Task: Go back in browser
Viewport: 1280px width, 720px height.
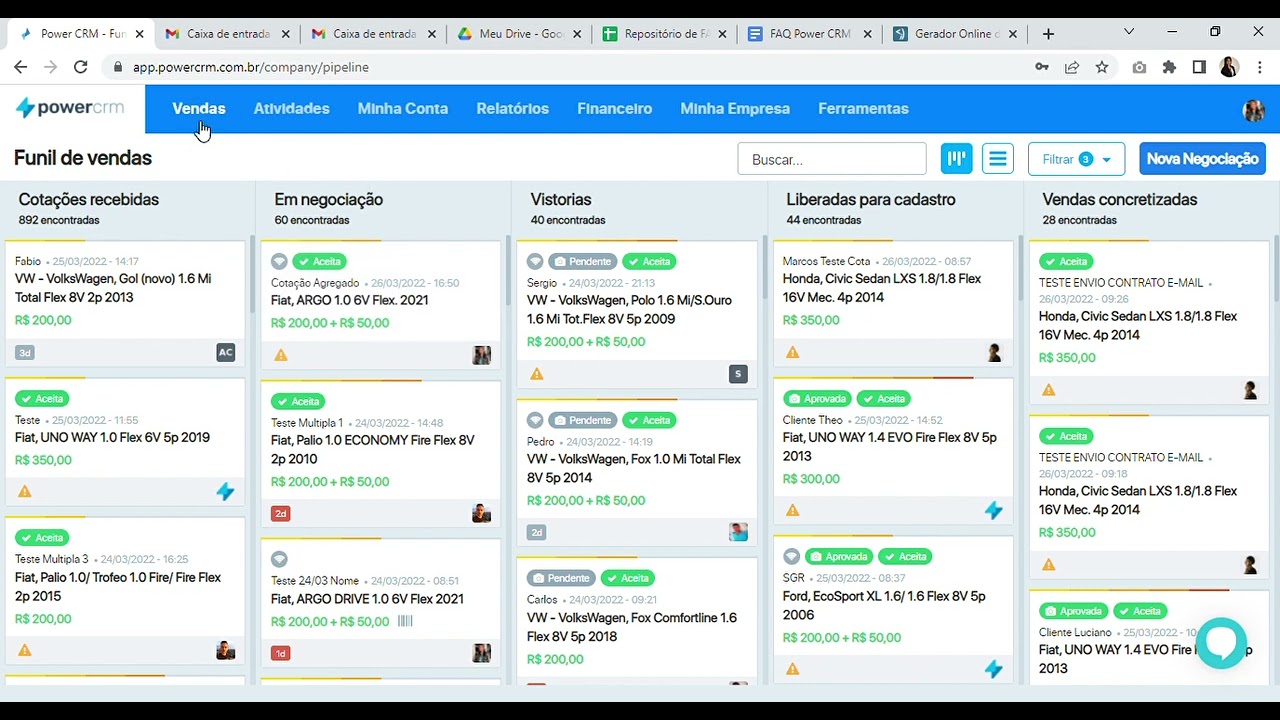Action: [x=21, y=67]
